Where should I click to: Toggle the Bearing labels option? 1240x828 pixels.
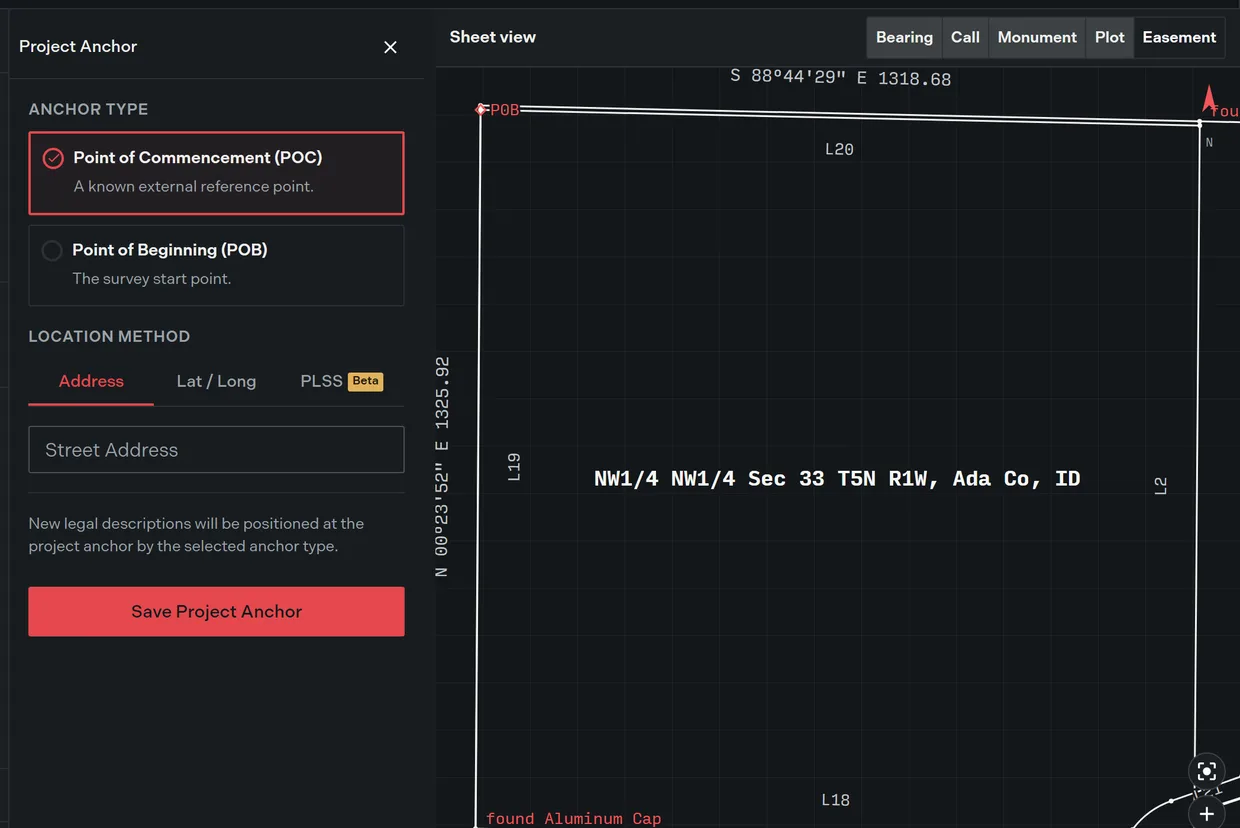904,37
